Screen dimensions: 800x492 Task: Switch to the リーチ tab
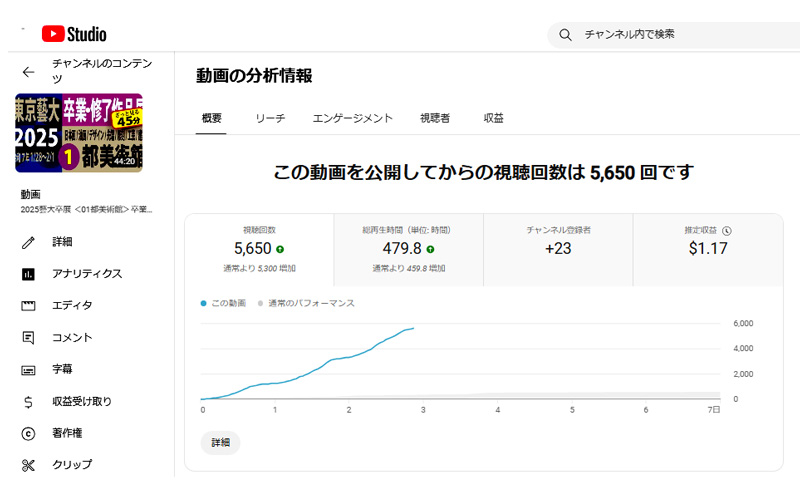point(270,118)
